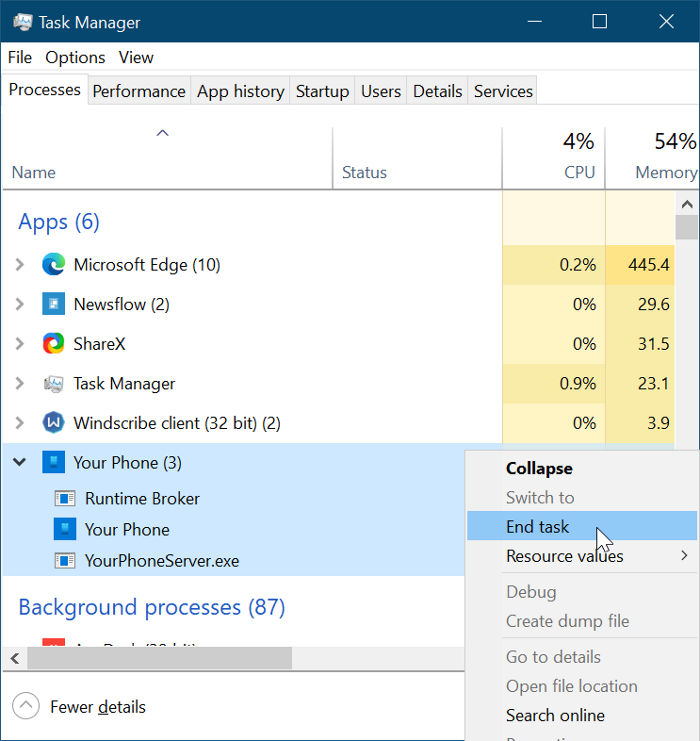Select End task from context menu
Viewport: 700px width, 741px height.
(537, 526)
